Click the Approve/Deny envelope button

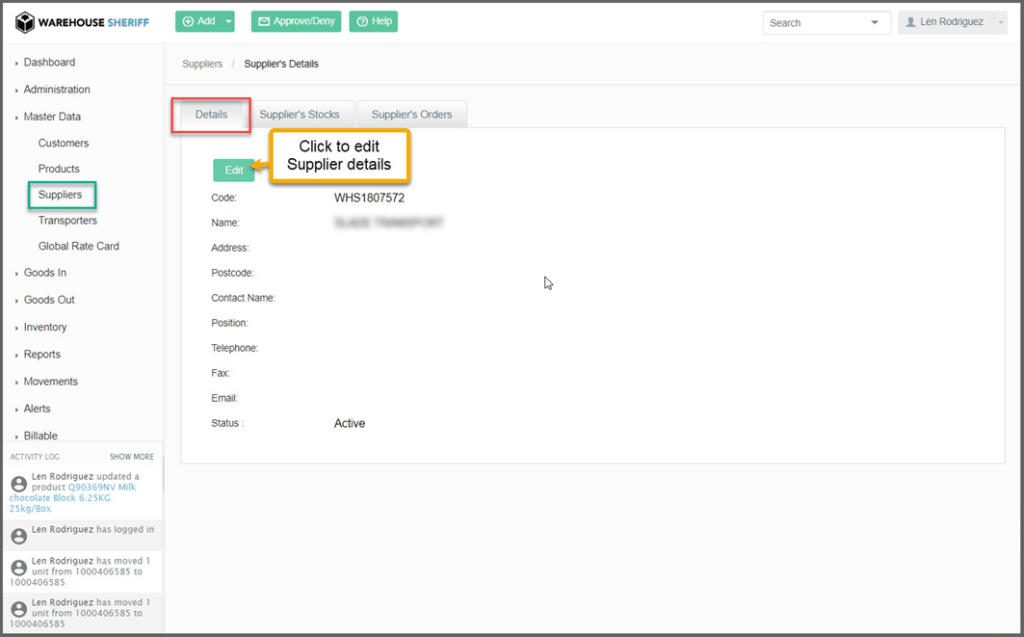[295, 21]
